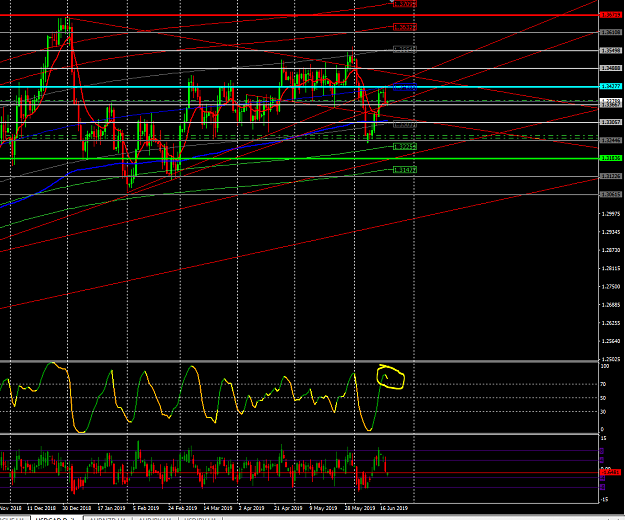Click the red 1.36719 price label

coord(611,15)
